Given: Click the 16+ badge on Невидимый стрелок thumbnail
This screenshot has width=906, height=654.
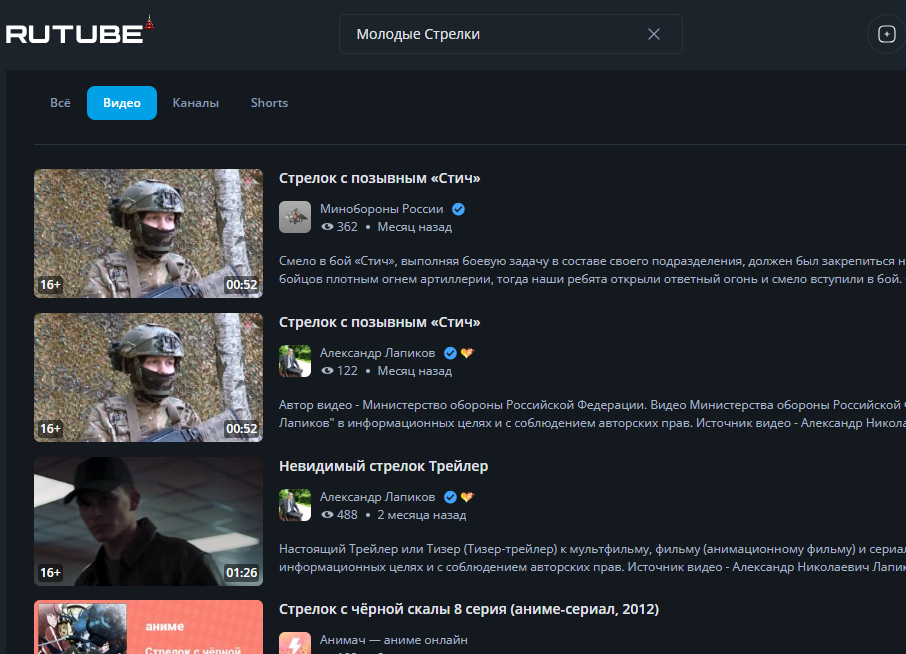Looking at the screenshot, I should pos(50,573).
